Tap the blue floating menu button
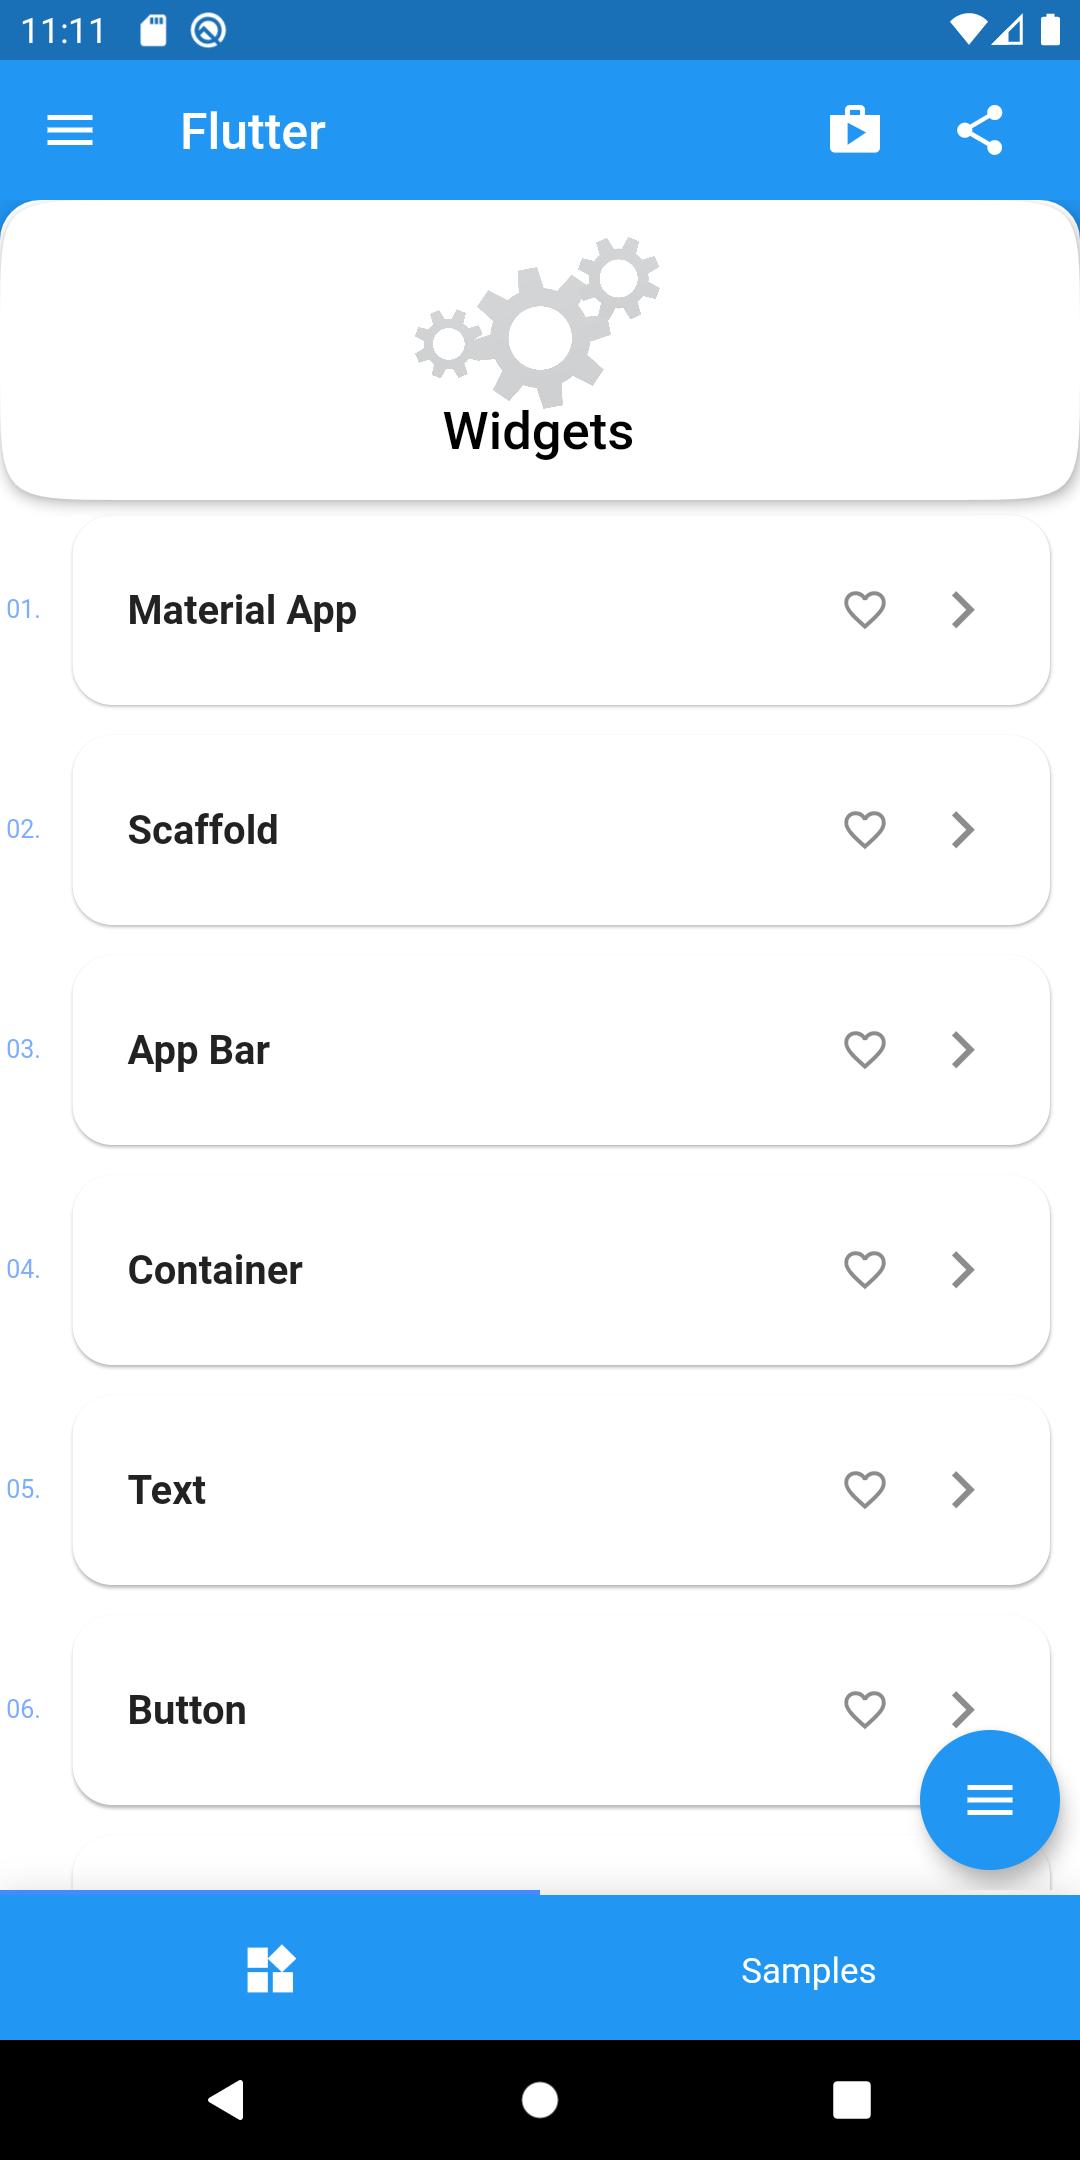The height and width of the screenshot is (2160, 1080). pyautogui.click(x=989, y=1800)
